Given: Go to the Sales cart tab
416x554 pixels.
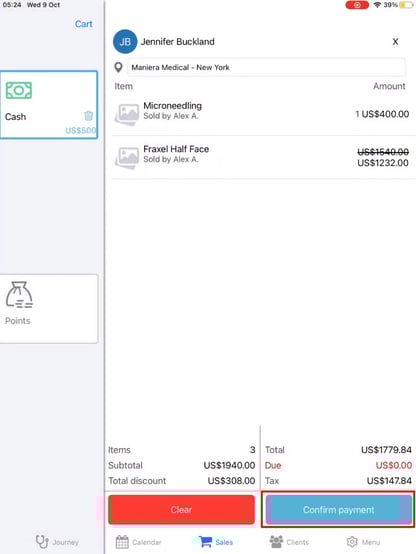Looking at the screenshot, I should coord(215,542).
